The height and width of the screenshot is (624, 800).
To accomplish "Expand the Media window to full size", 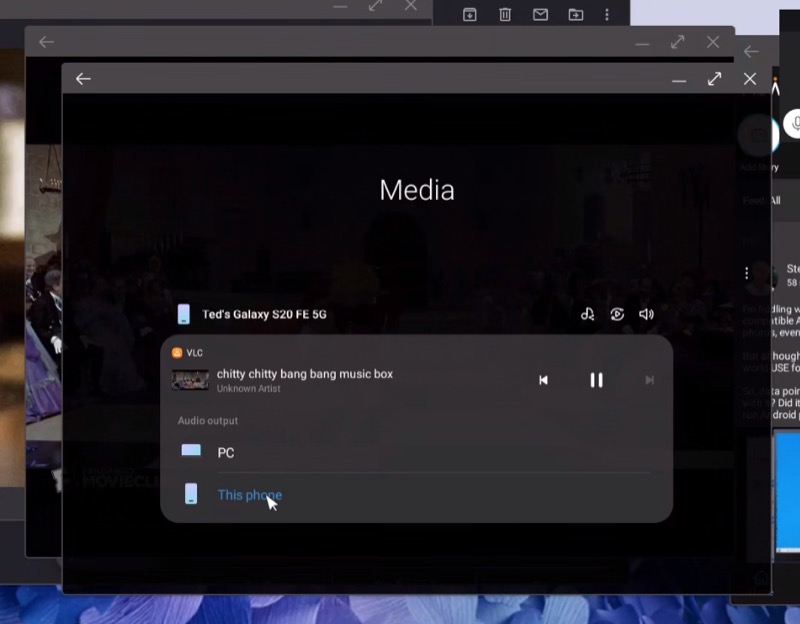I will 714,79.
